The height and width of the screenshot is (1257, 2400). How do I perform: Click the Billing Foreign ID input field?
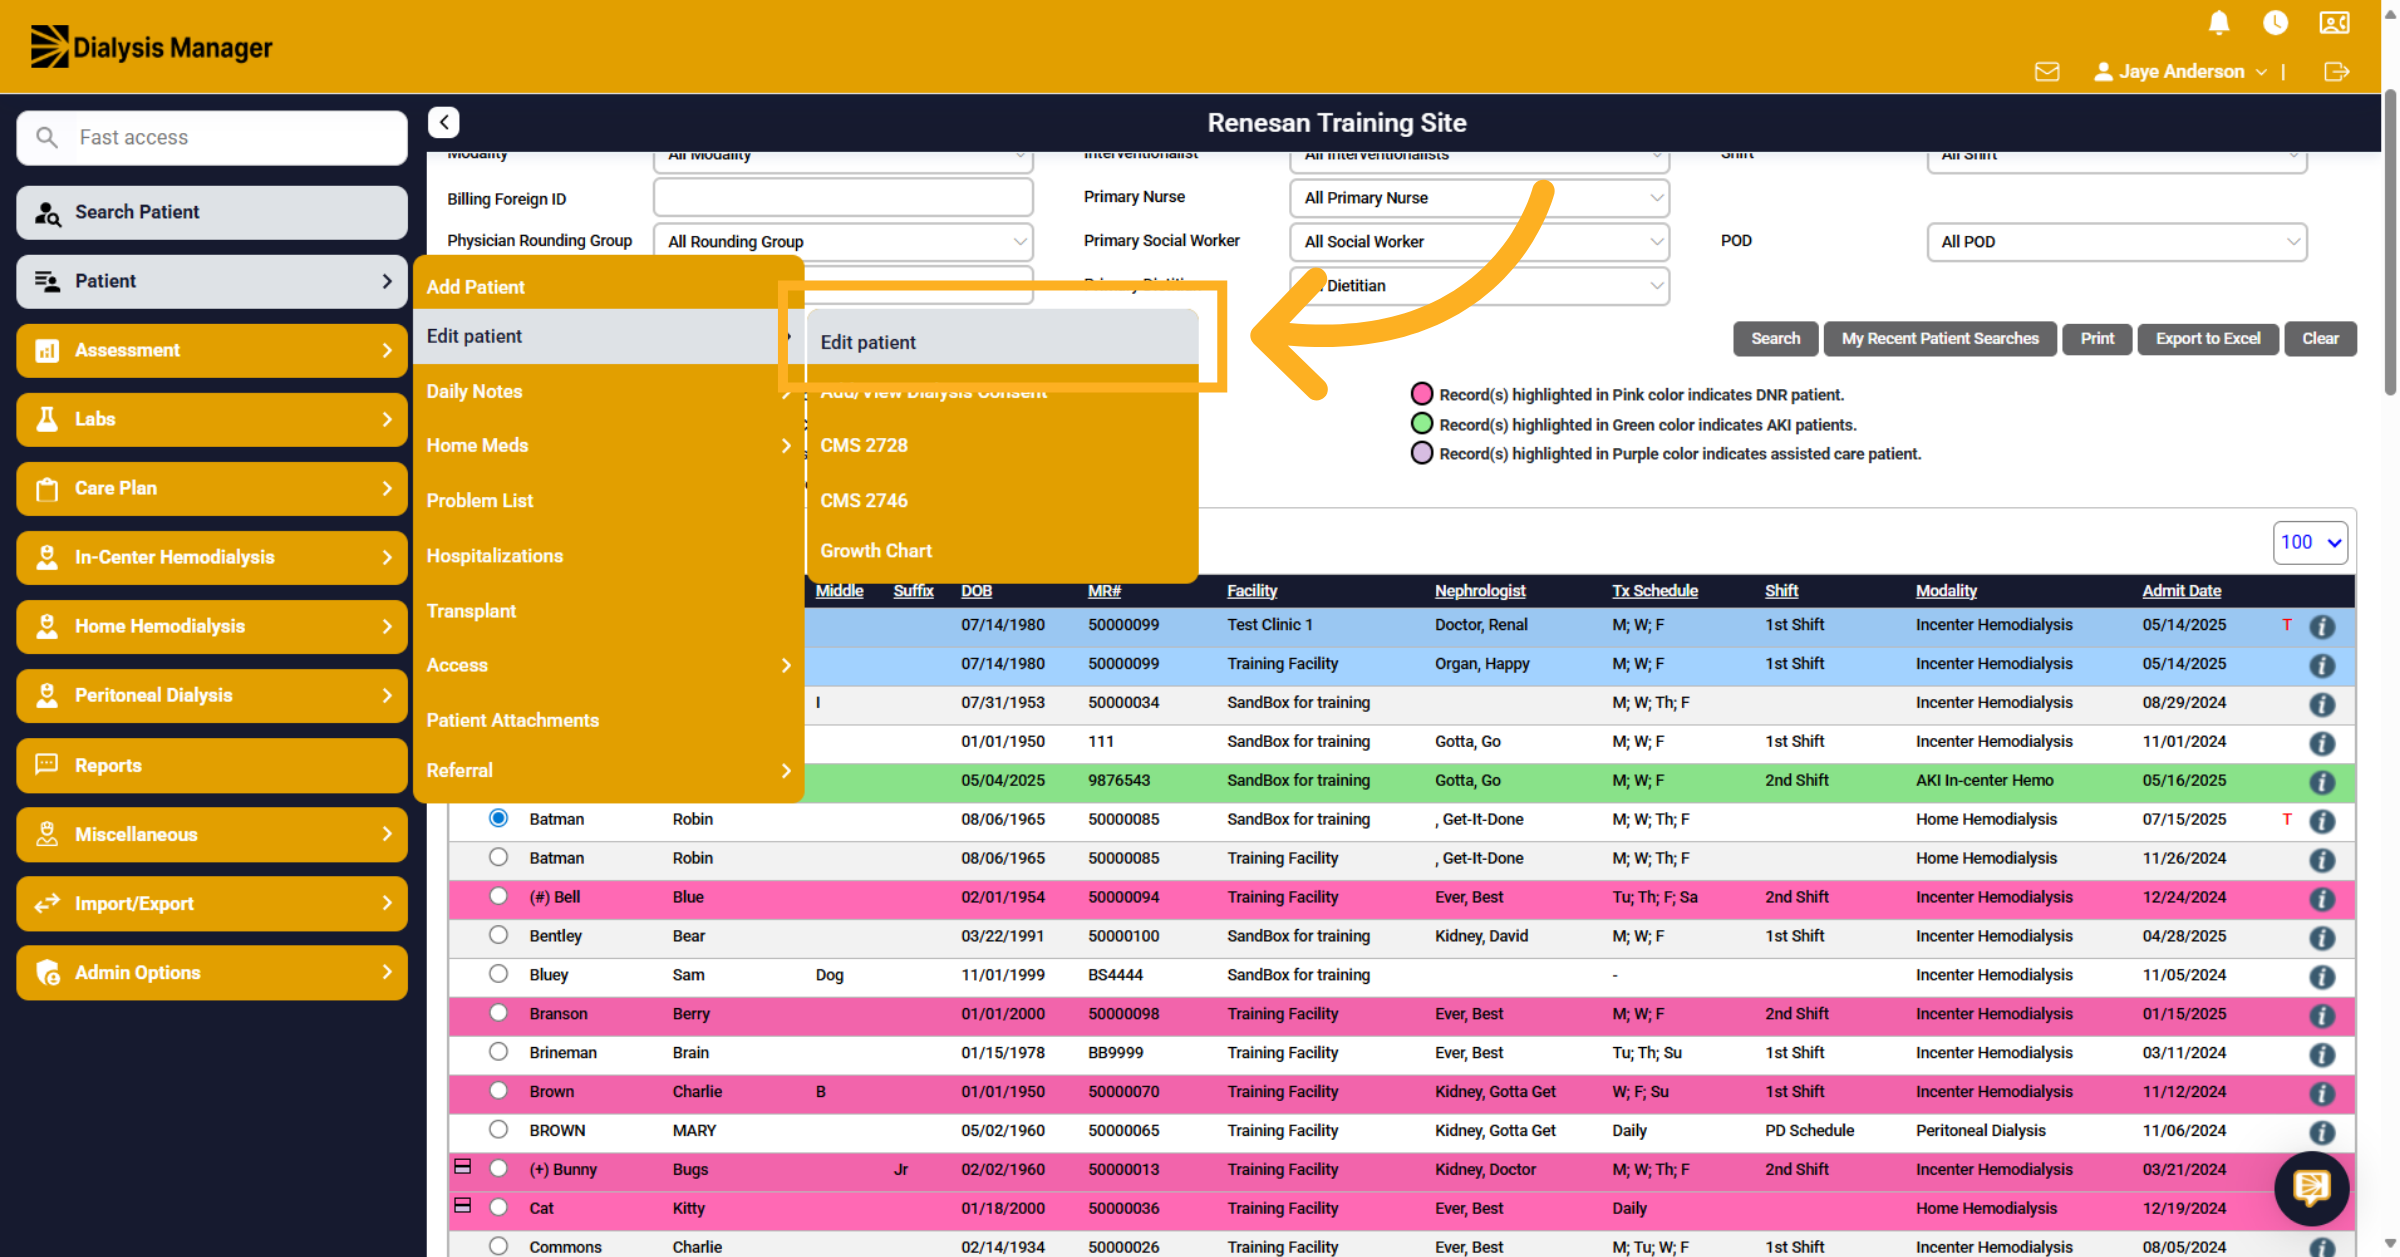(x=843, y=198)
